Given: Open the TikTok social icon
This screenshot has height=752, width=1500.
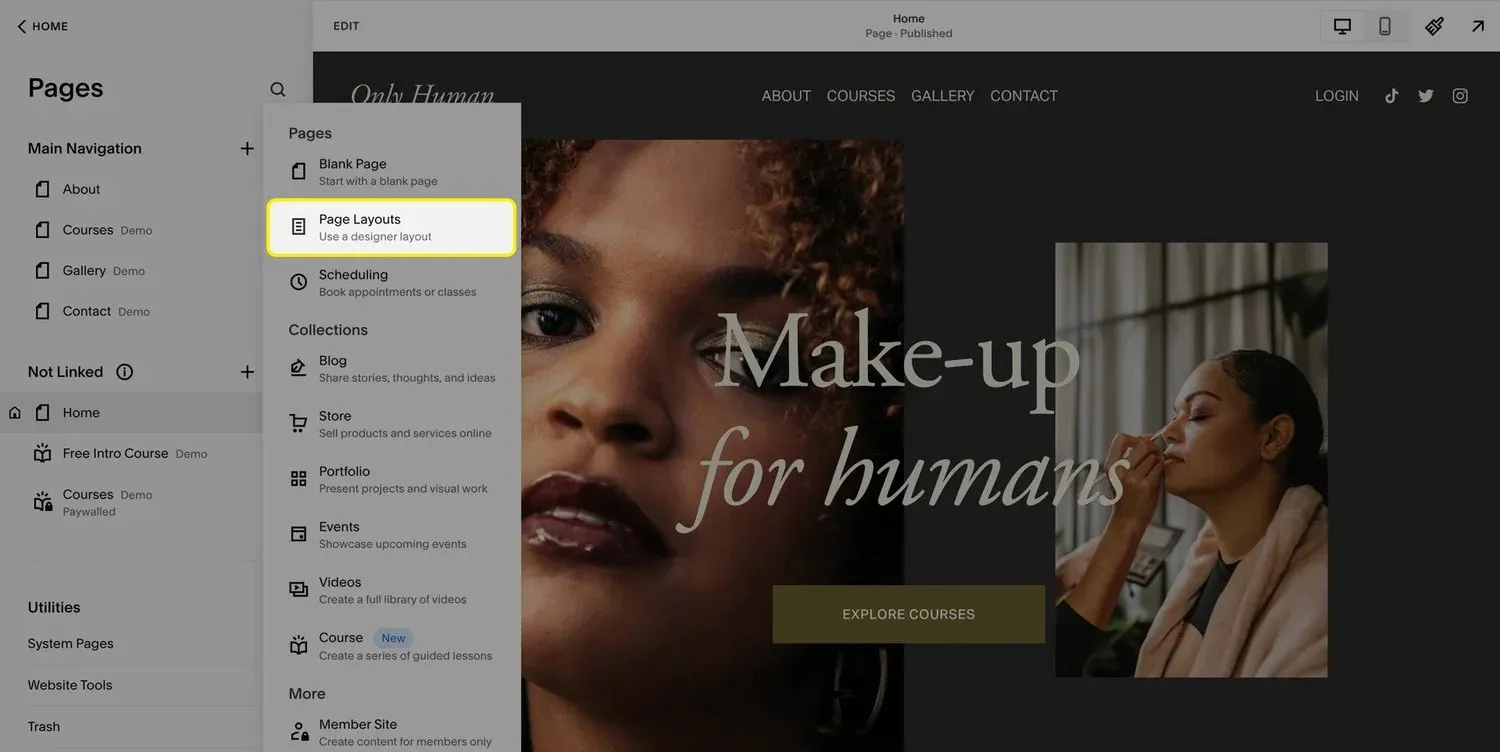Looking at the screenshot, I should pos(1391,96).
